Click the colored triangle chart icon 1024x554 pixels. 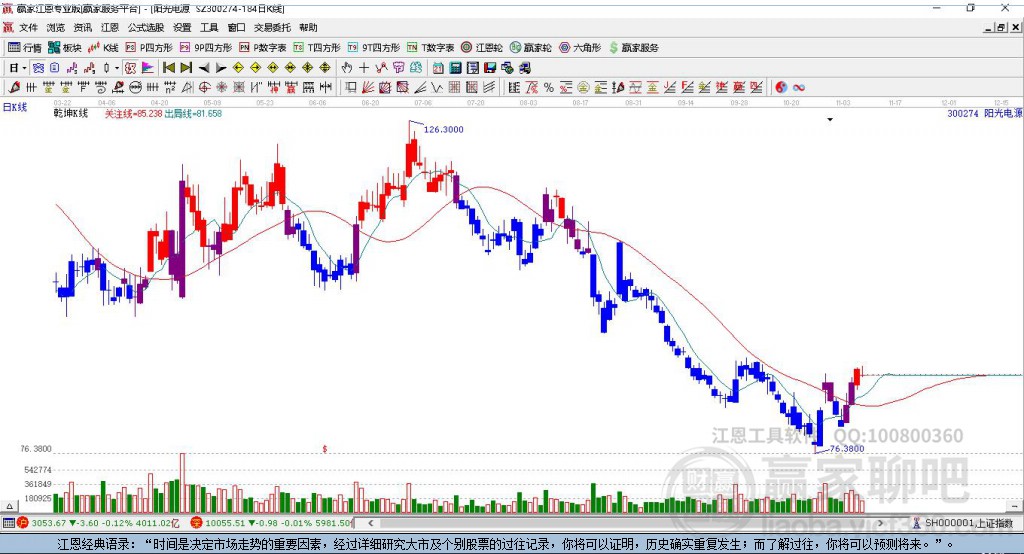click(148, 68)
